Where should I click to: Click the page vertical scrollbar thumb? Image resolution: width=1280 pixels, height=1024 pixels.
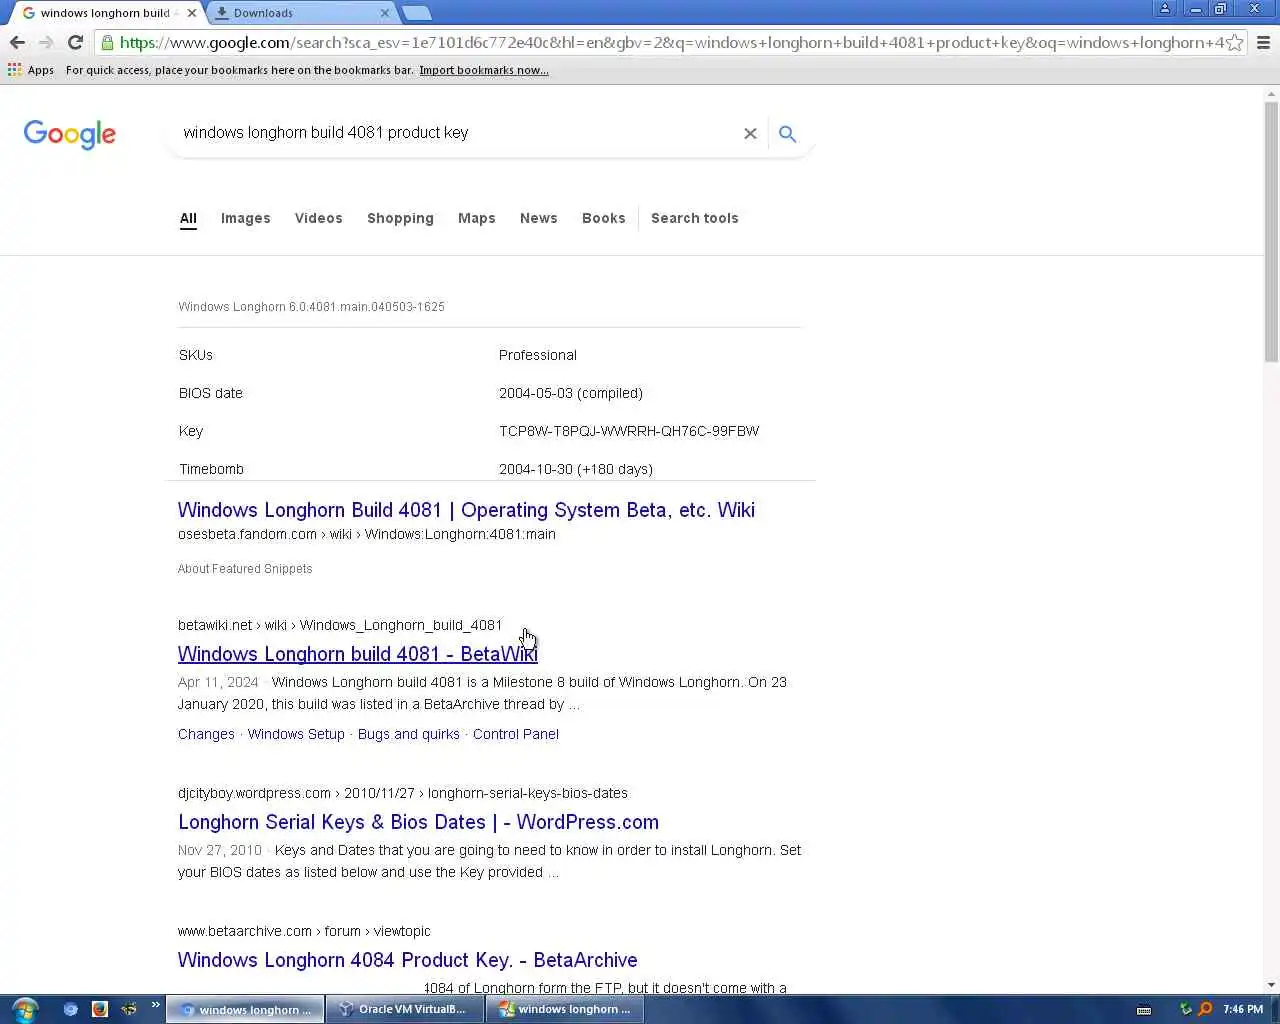1271,231
